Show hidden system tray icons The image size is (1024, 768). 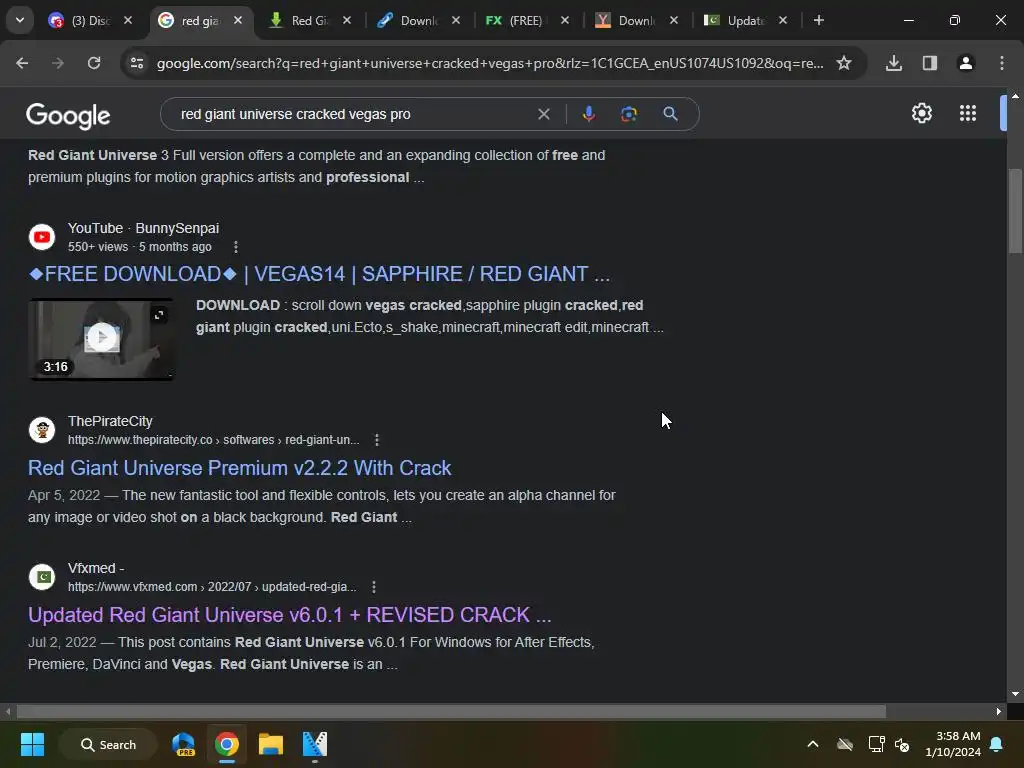[x=813, y=744]
